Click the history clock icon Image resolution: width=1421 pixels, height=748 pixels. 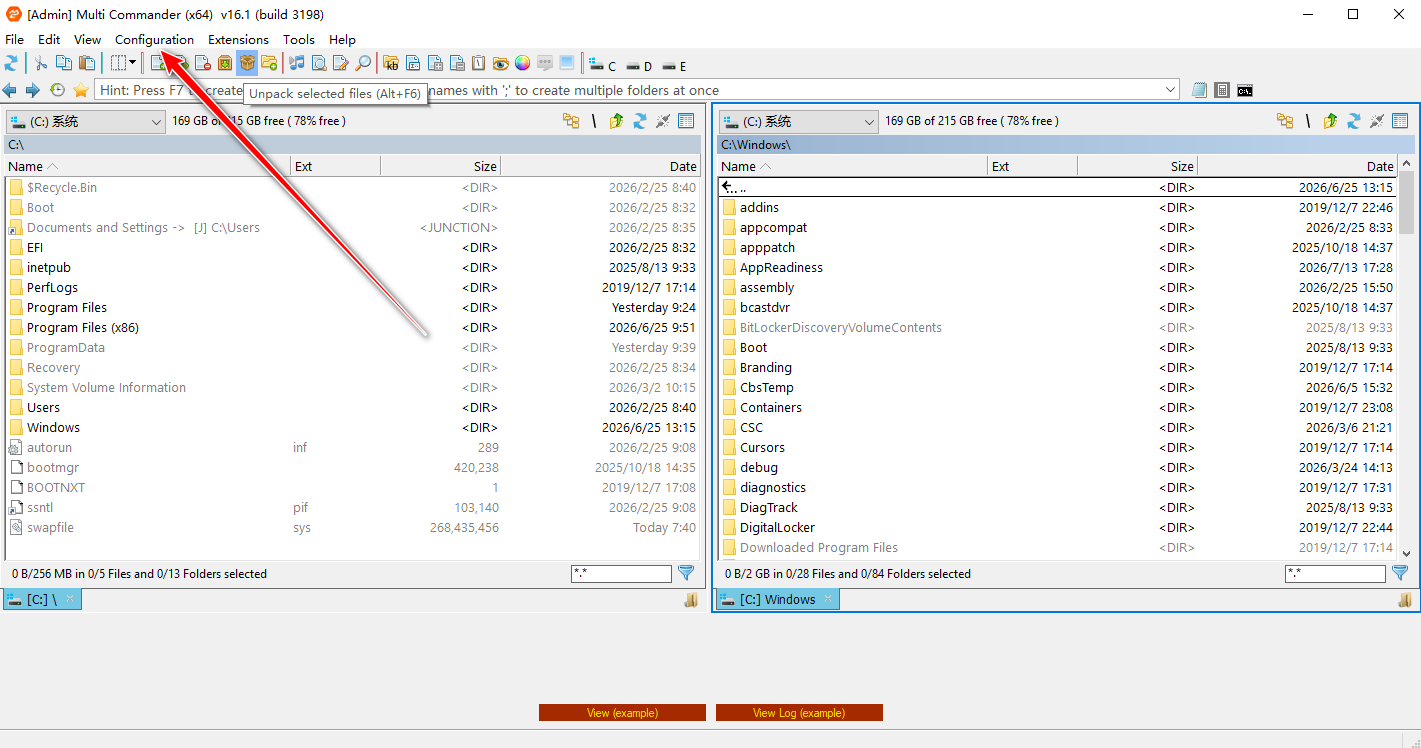pos(57,90)
